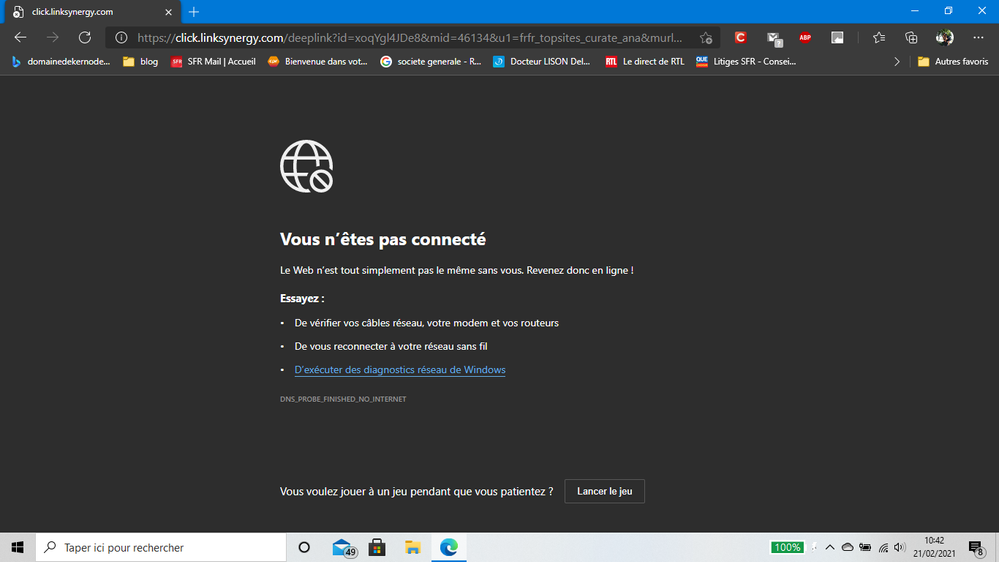The height and width of the screenshot is (562, 999).
Task: Click the page refresh button
Action: 85,37
